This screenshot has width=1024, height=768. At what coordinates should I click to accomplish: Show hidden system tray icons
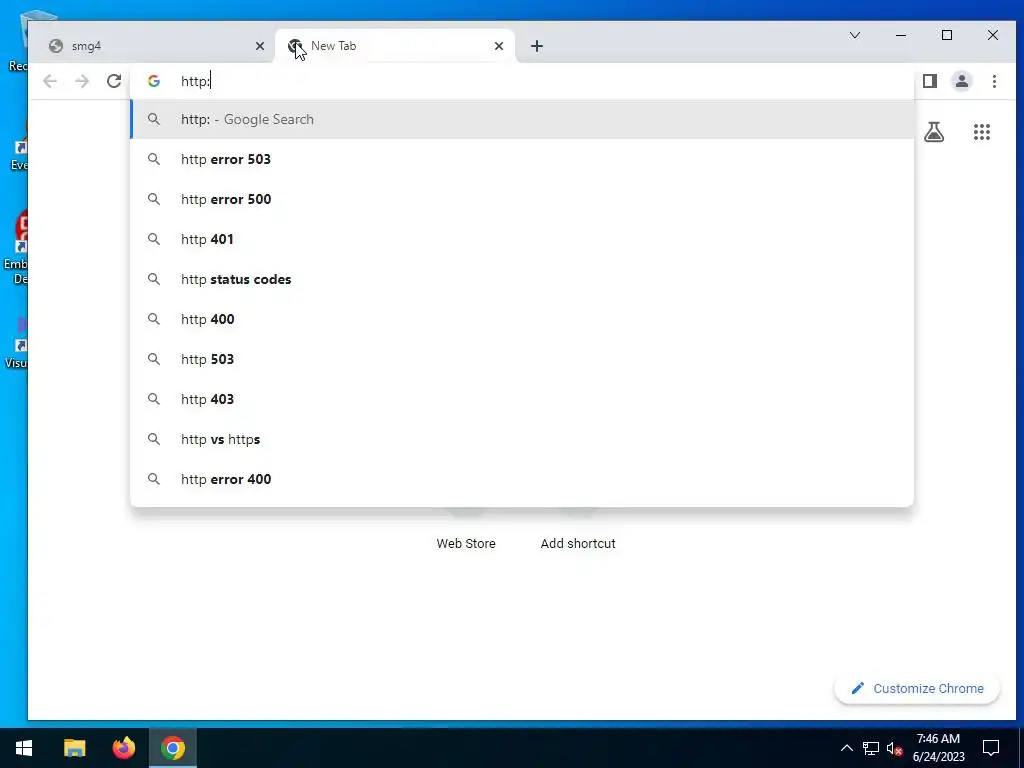point(846,748)
